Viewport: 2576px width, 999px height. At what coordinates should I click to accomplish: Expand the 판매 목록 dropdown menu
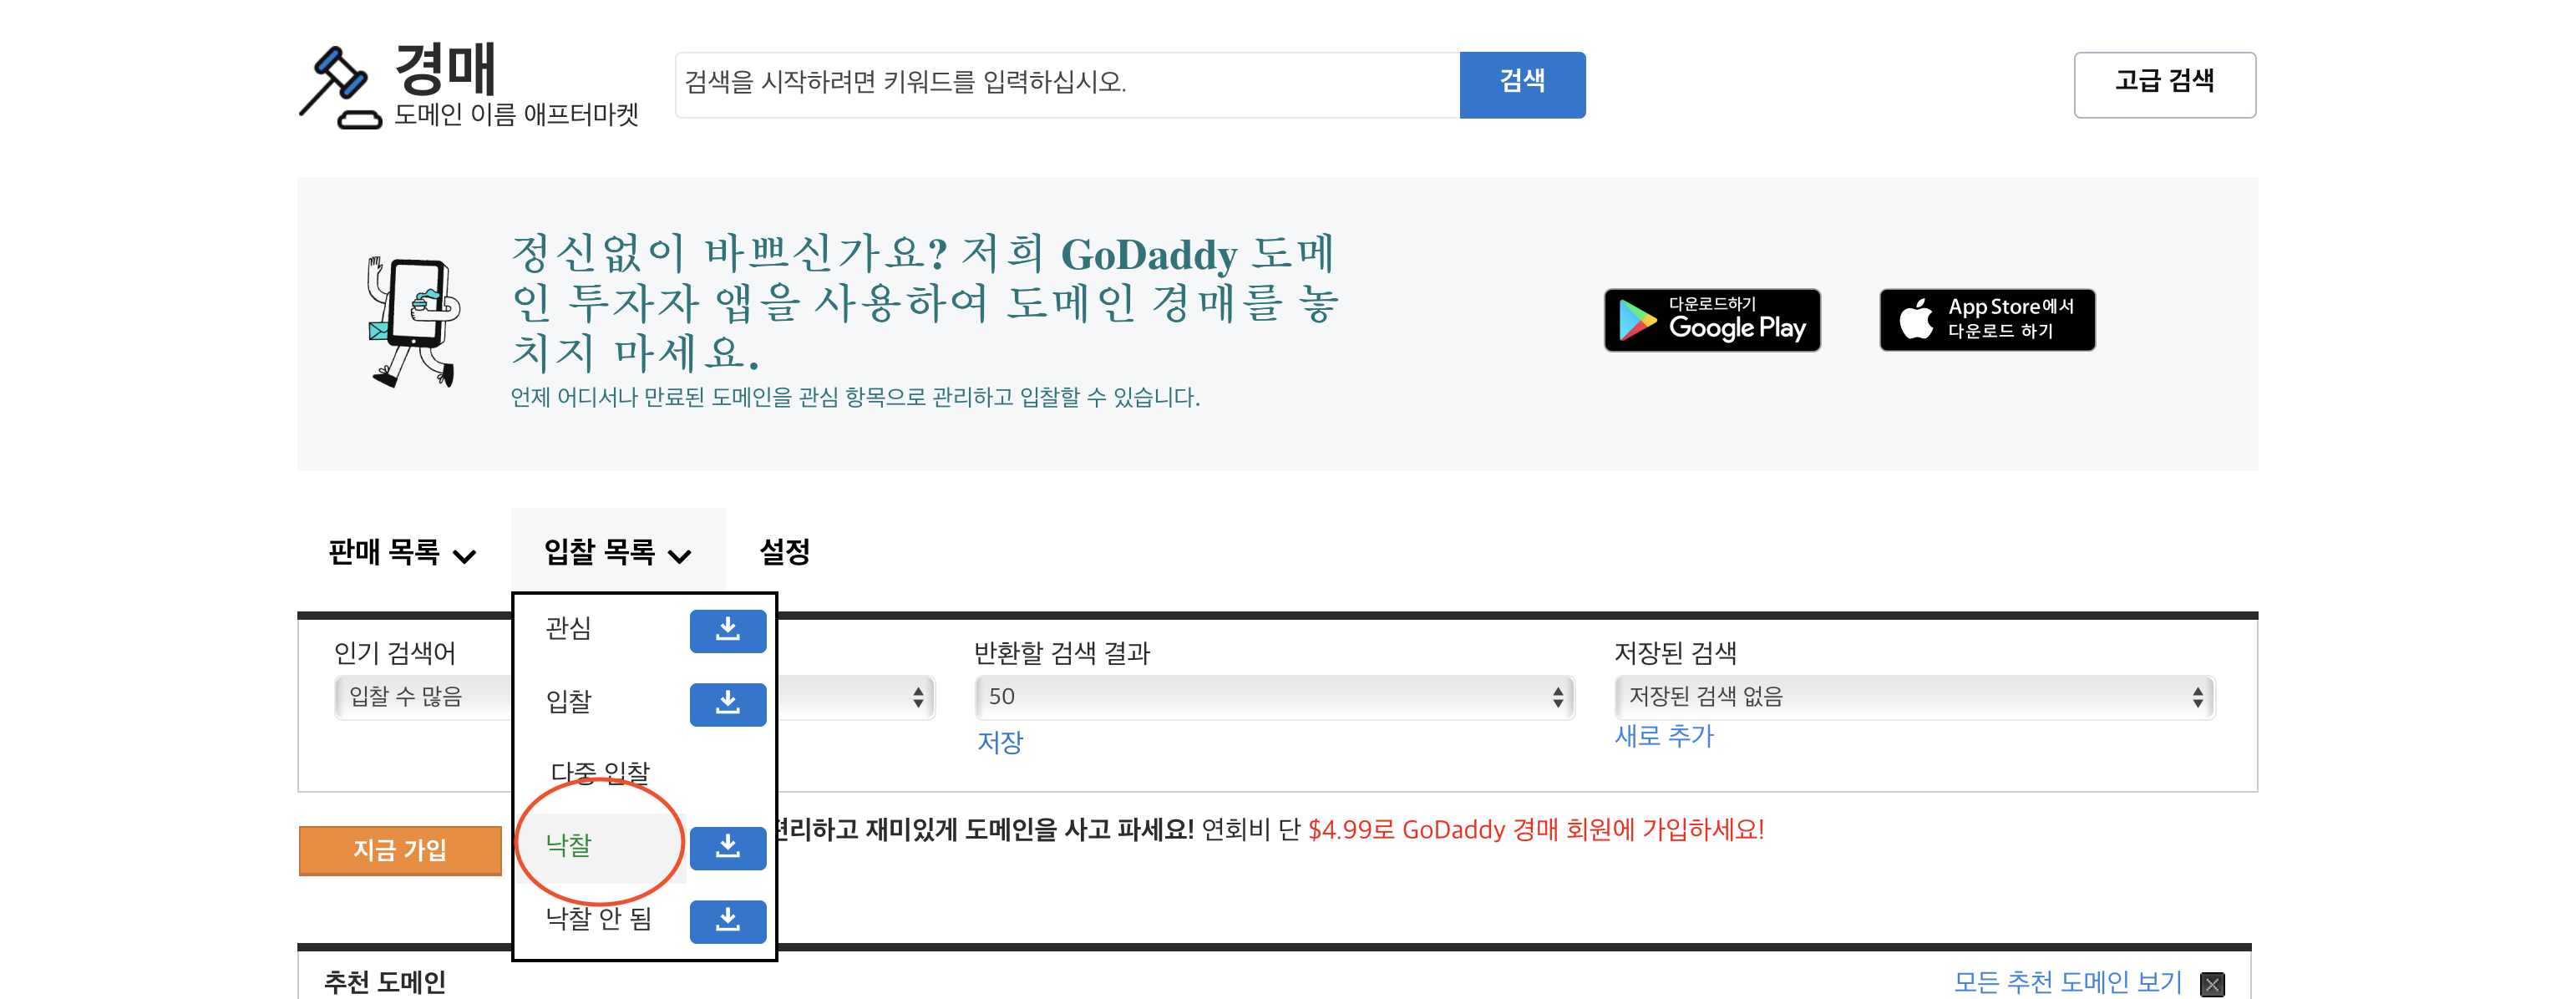point(402,552)
